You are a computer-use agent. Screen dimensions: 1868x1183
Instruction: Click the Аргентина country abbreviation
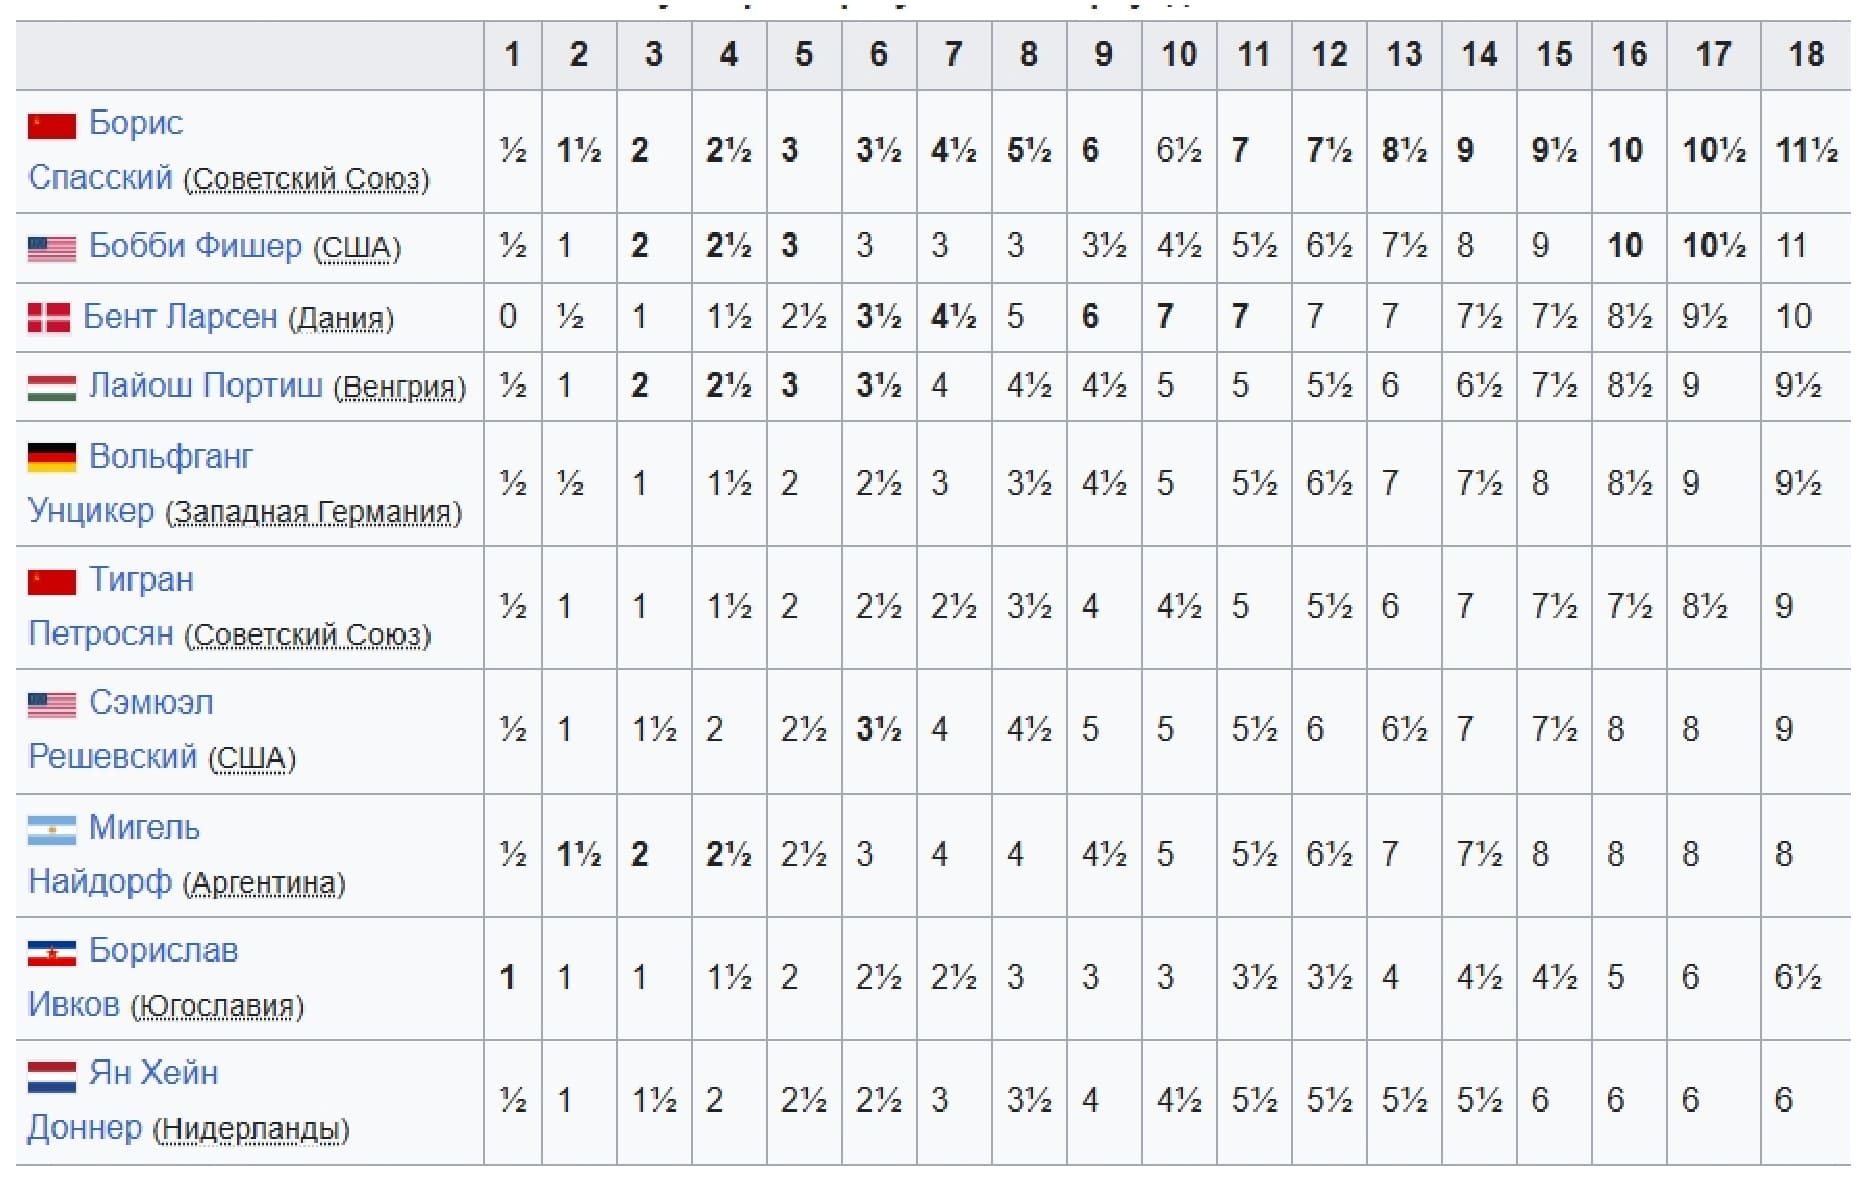point(264,884)
